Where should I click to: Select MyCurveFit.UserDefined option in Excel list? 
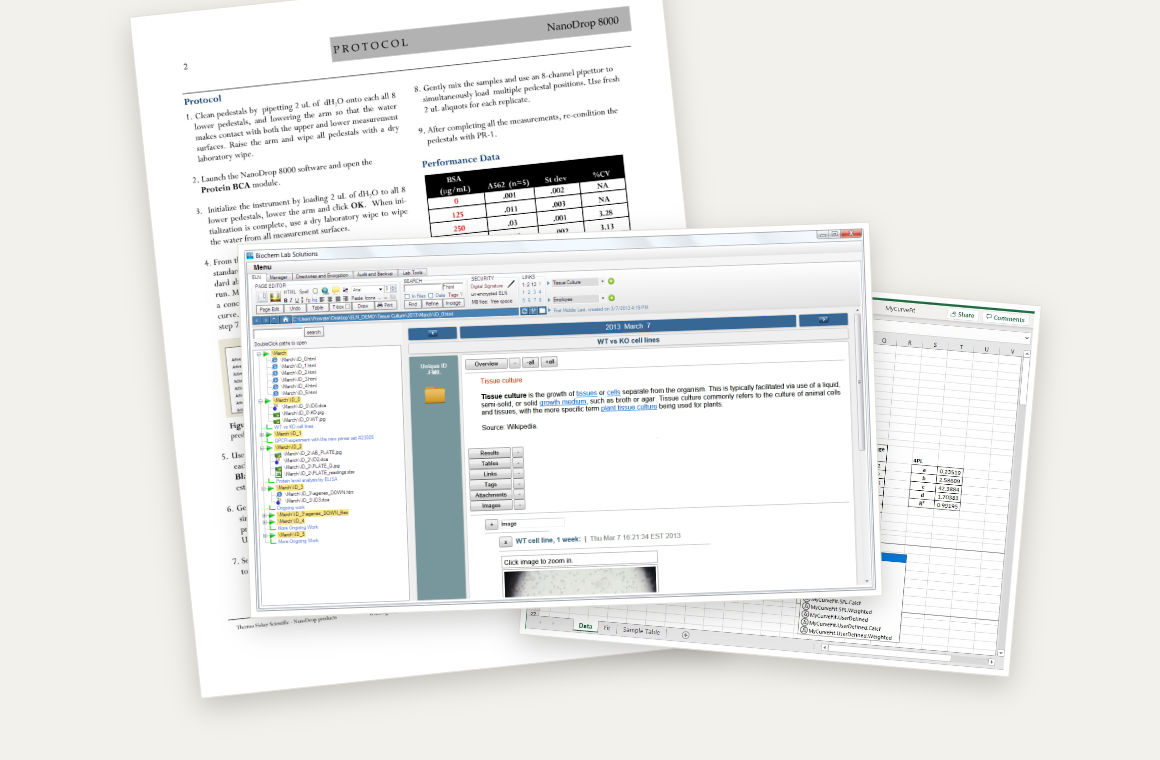tap(837, 617)
